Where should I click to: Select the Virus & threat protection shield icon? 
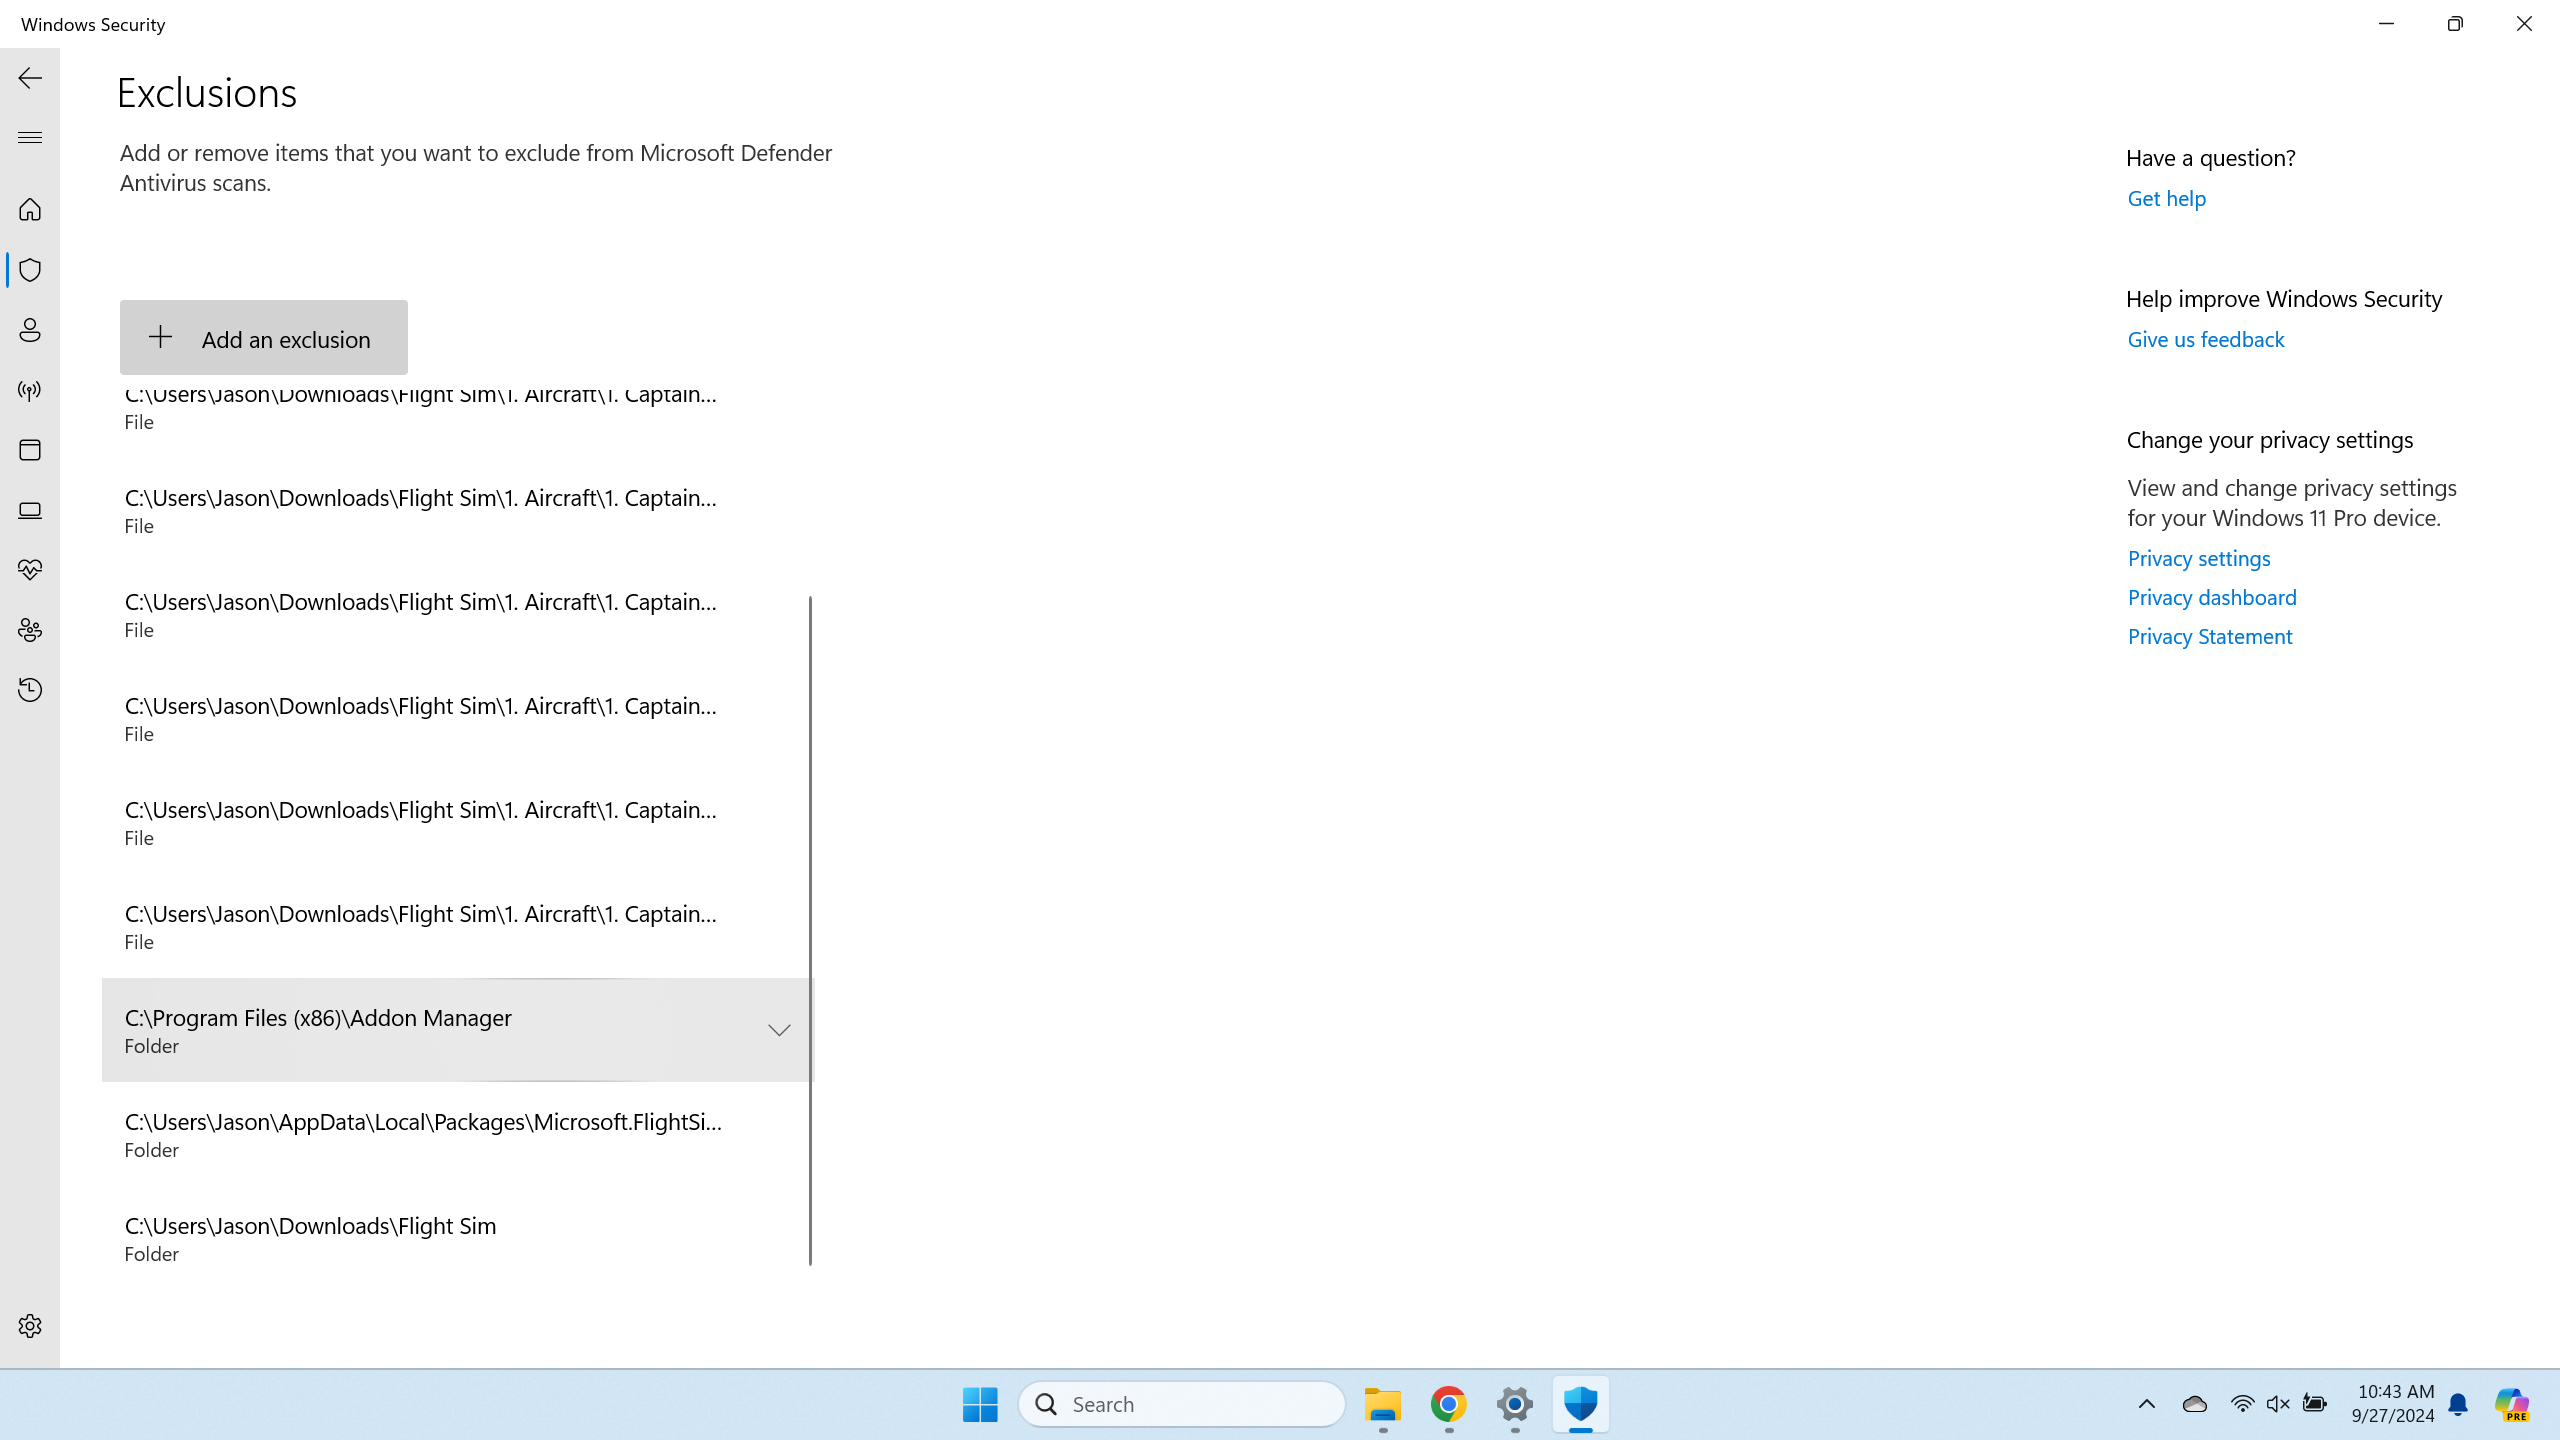[x=30, y=270]
